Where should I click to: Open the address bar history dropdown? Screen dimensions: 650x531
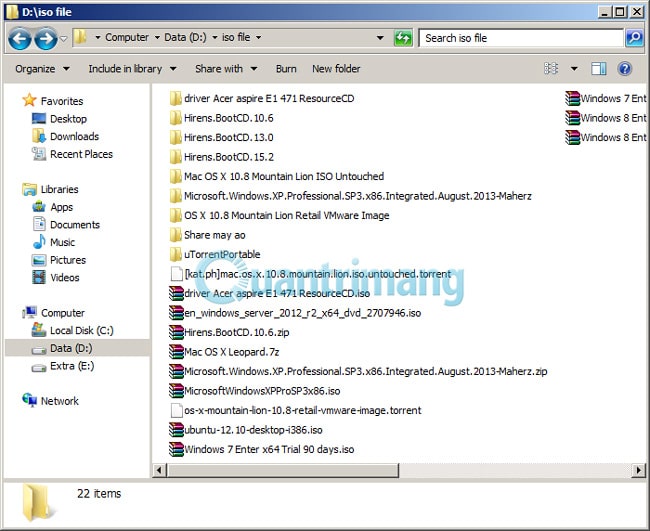coord(380,38)
